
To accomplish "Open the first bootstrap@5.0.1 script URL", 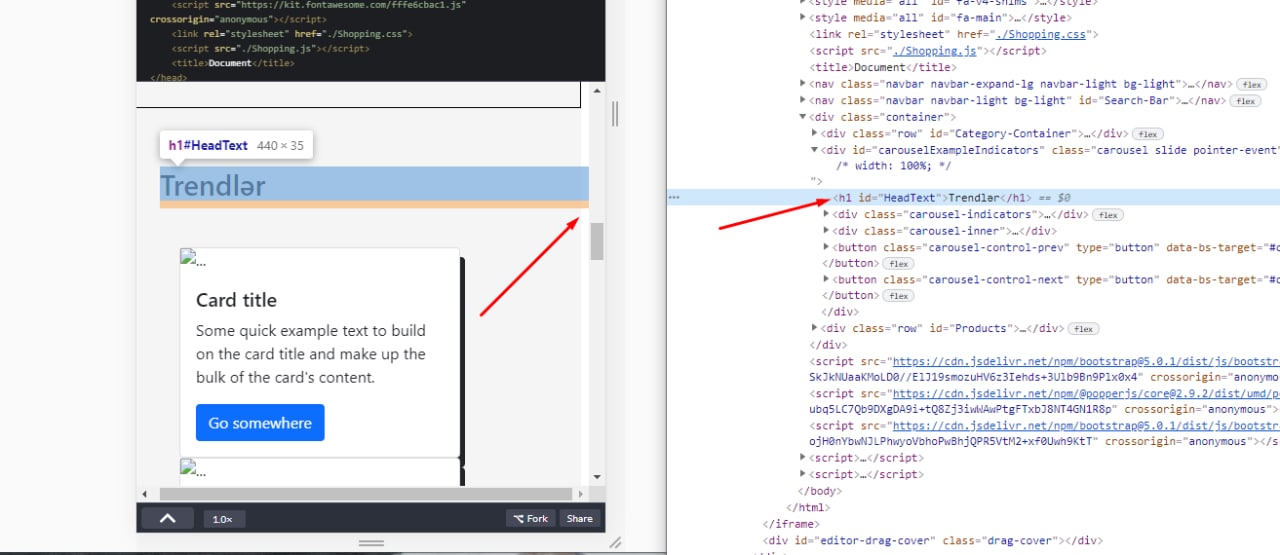I will (x=1086, y=361).
